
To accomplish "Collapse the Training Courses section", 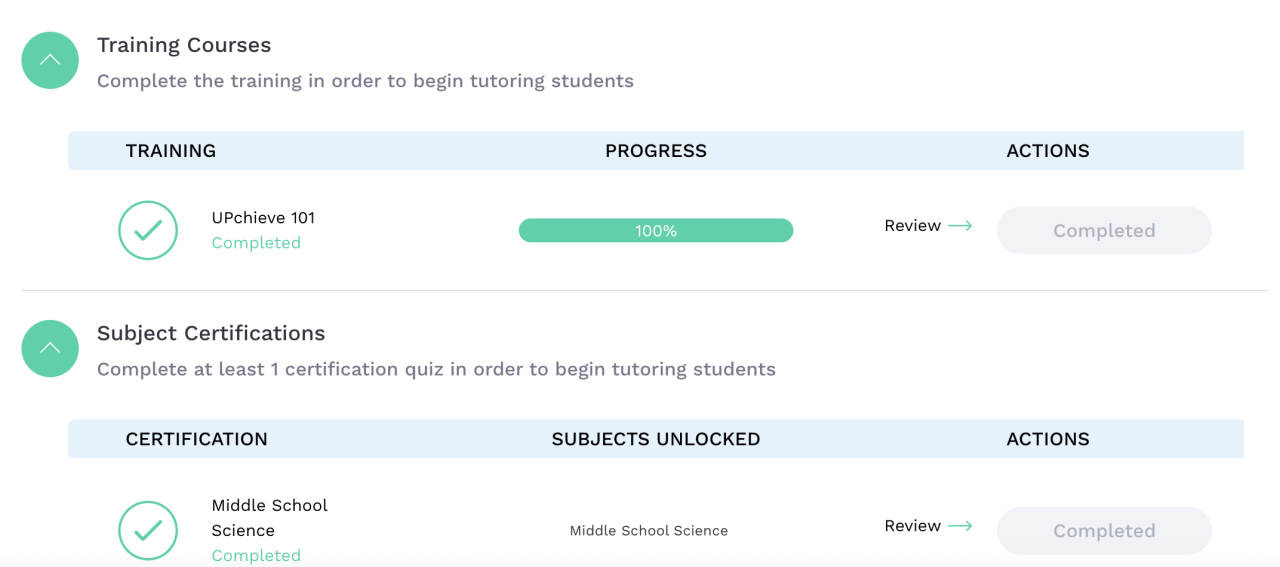I will click(x=50, y=60).
